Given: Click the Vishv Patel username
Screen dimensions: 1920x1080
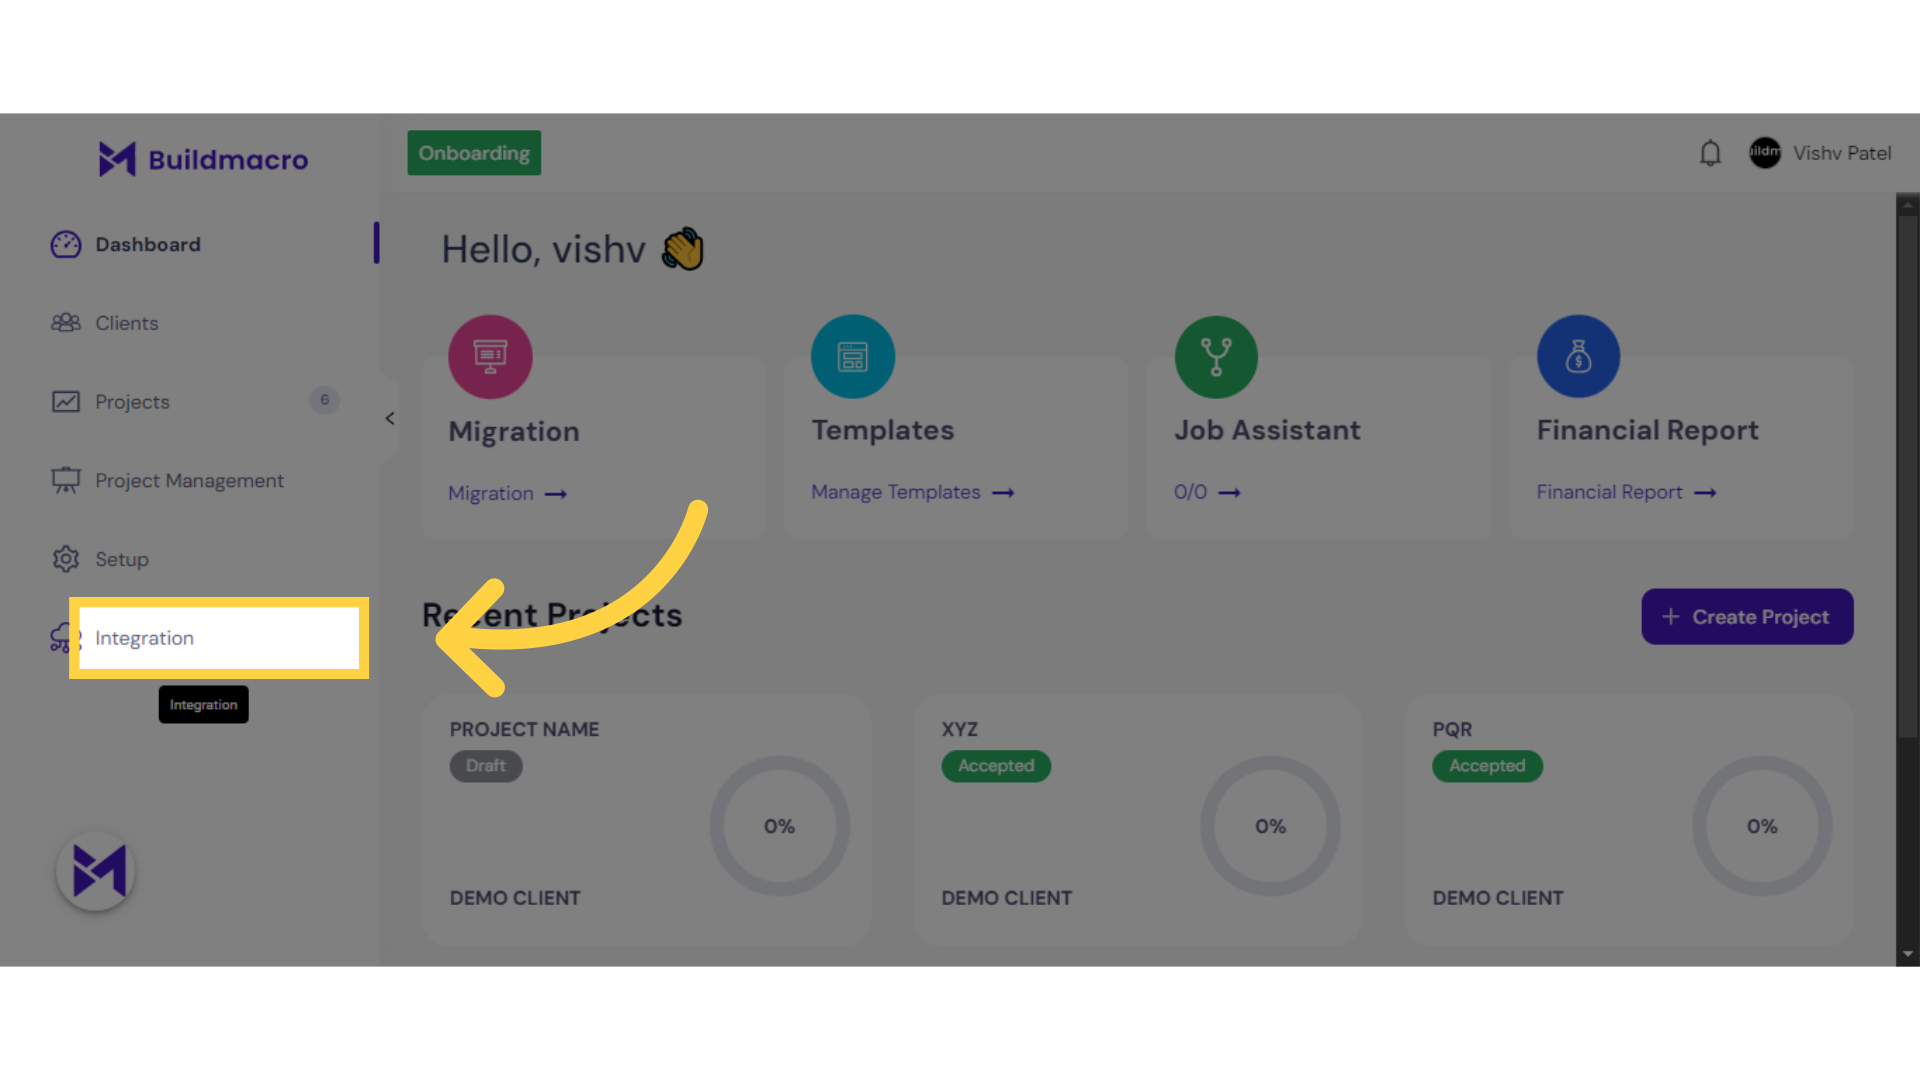Looking at the screenshot, I should (1842, 153).
